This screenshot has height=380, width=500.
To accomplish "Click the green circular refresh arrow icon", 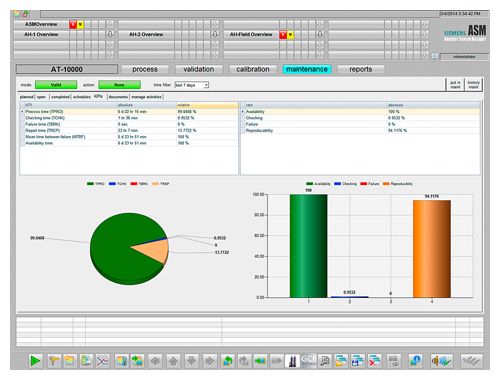I will point(228,361).
